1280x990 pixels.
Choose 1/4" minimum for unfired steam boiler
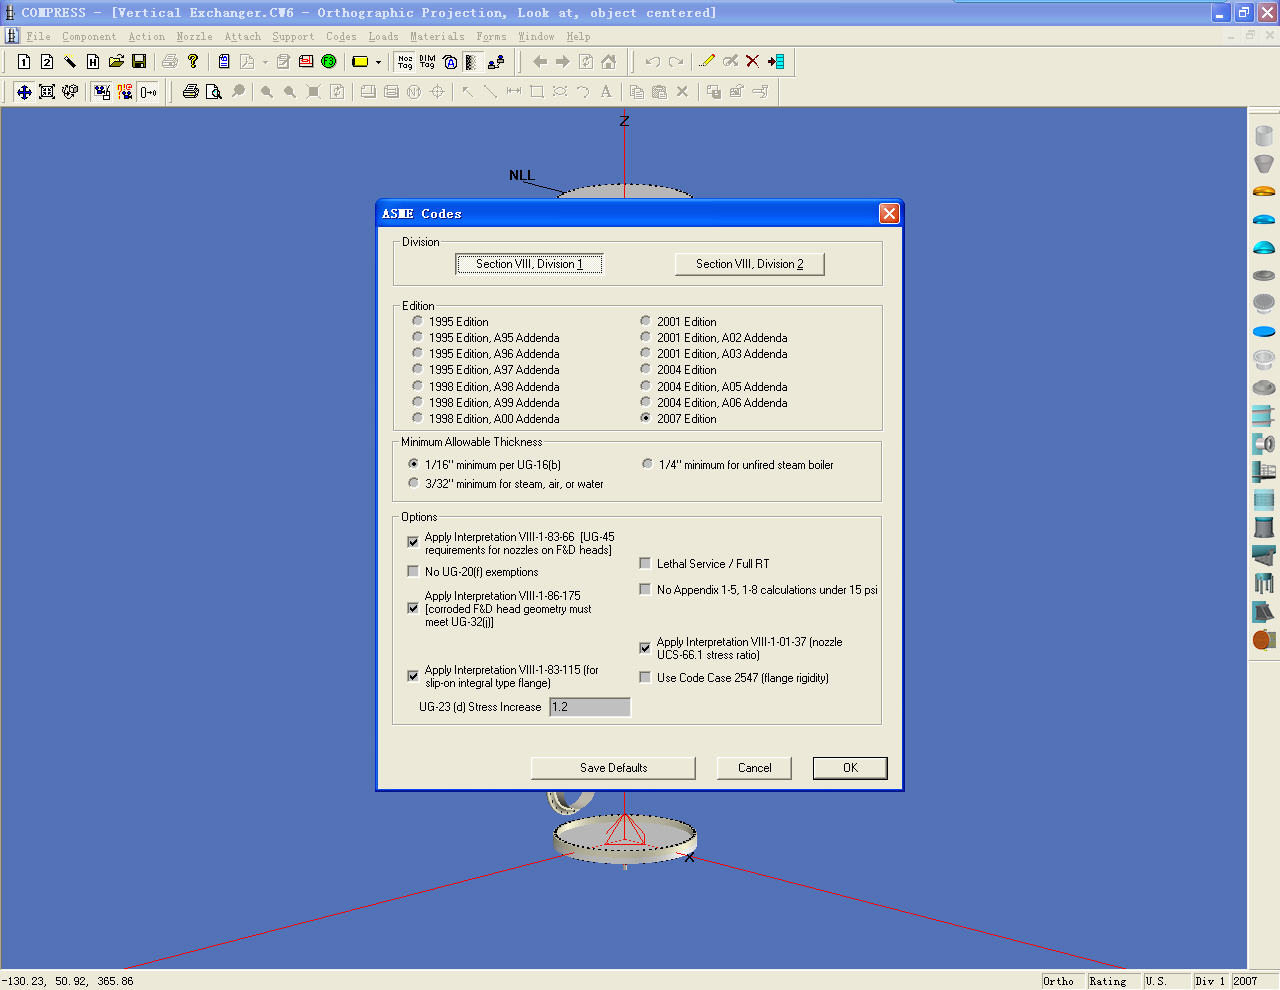pyautogui.click(x=647, y=464)
